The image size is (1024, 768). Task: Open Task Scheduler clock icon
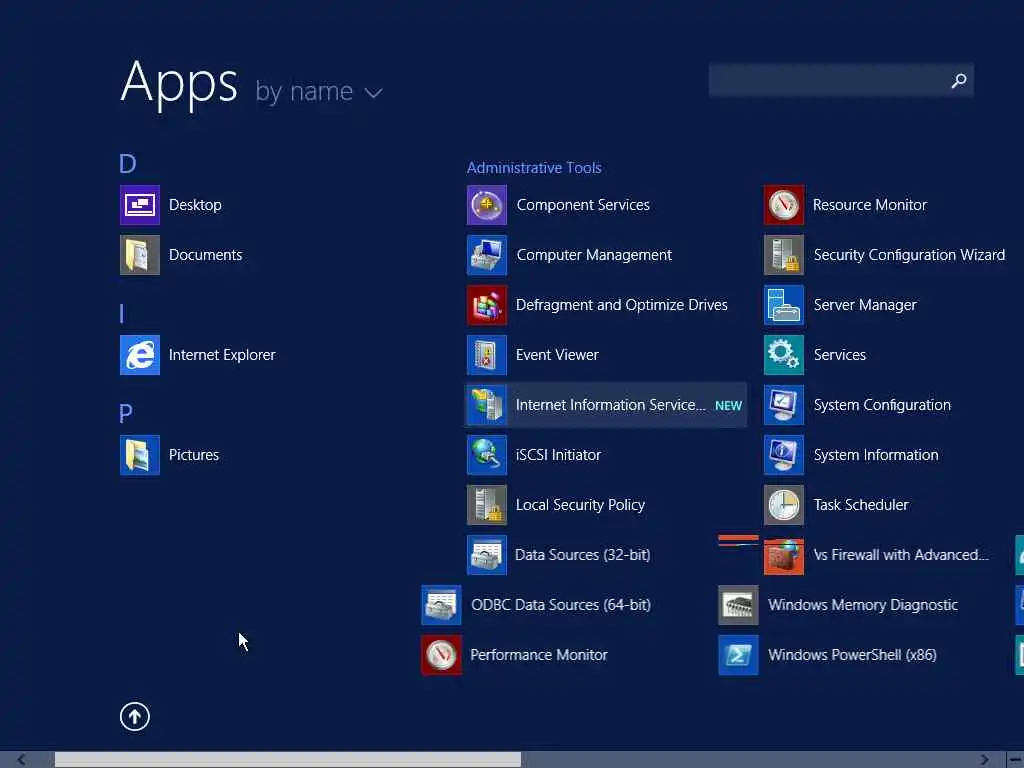pyautogui.click(x=784, y=505)
